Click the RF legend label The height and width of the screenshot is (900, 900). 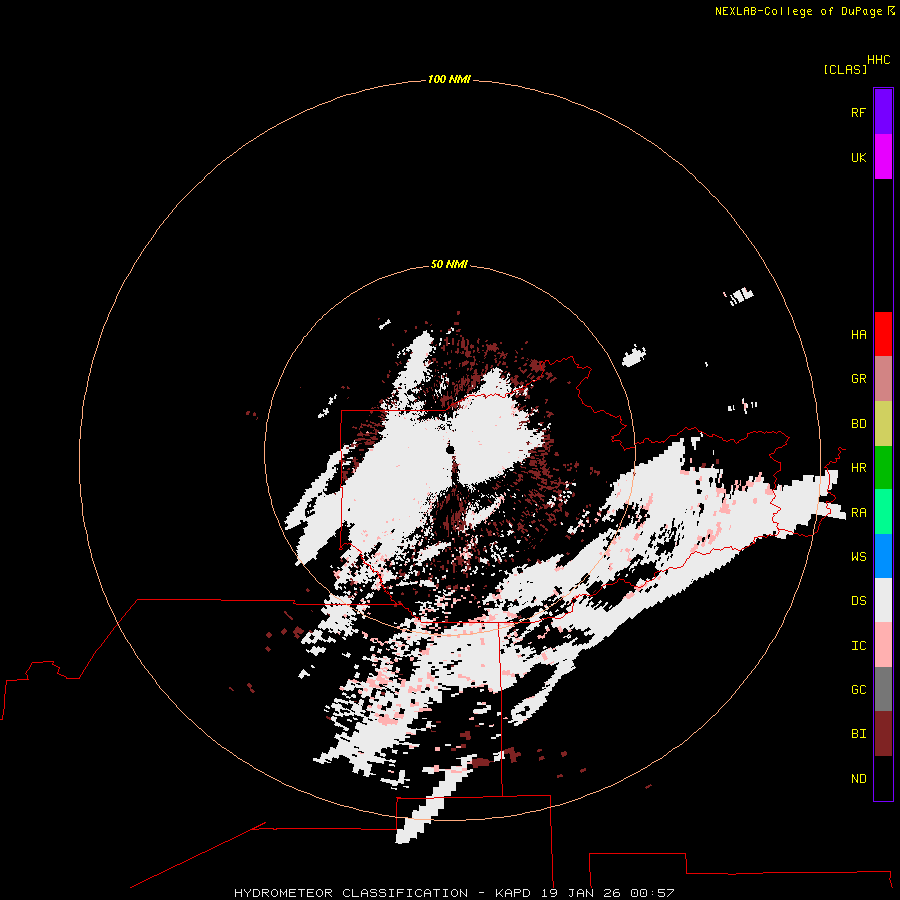pos(858,113)
